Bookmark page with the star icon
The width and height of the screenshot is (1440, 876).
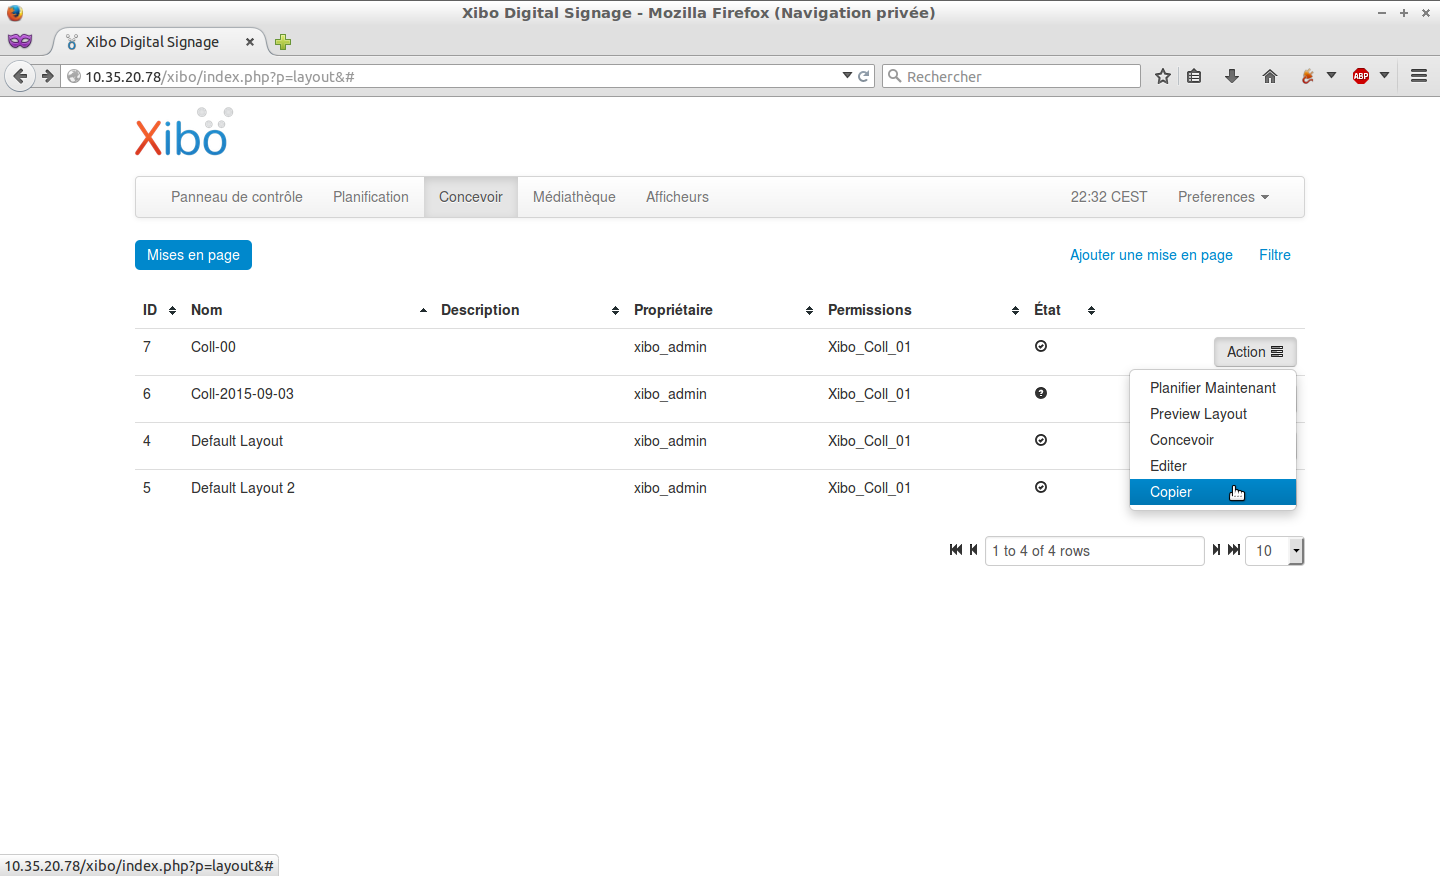[1162, 76]
